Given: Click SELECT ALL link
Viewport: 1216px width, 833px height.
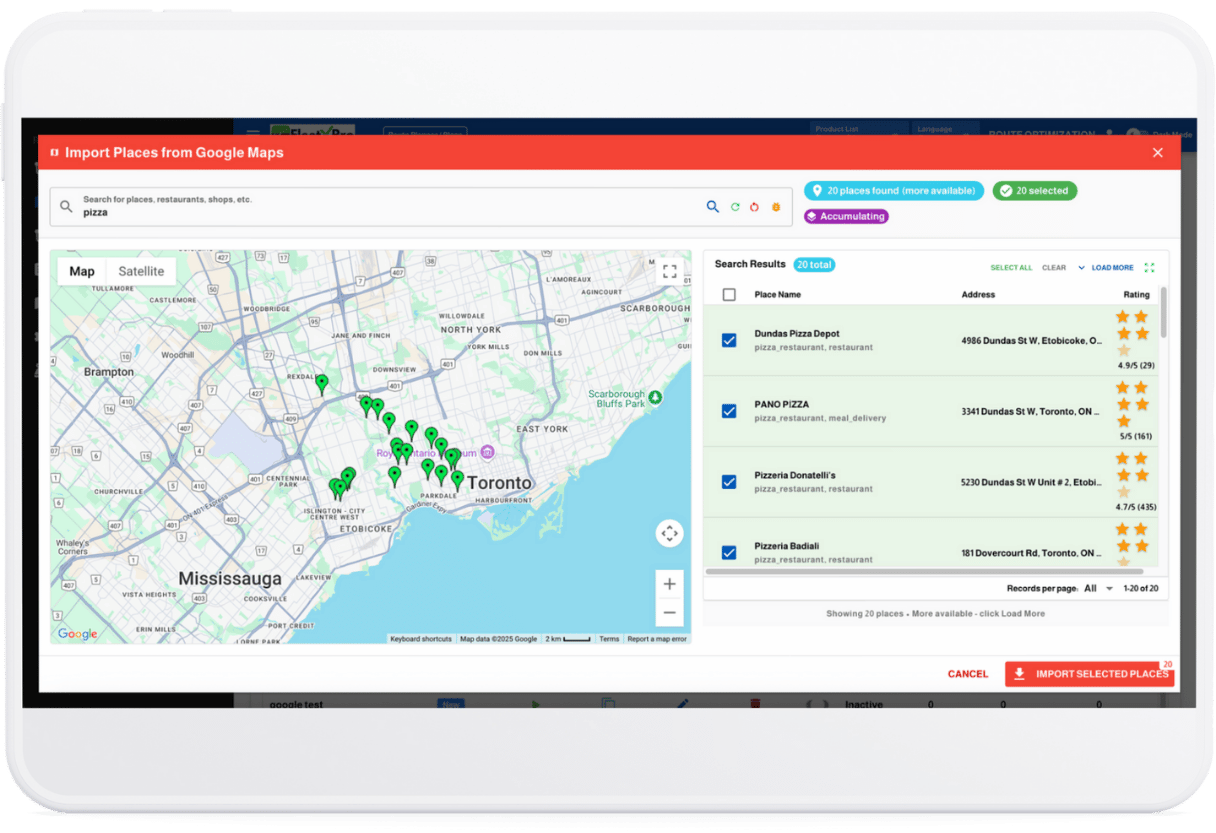Looking at the screenshot, I should 1011,268.
